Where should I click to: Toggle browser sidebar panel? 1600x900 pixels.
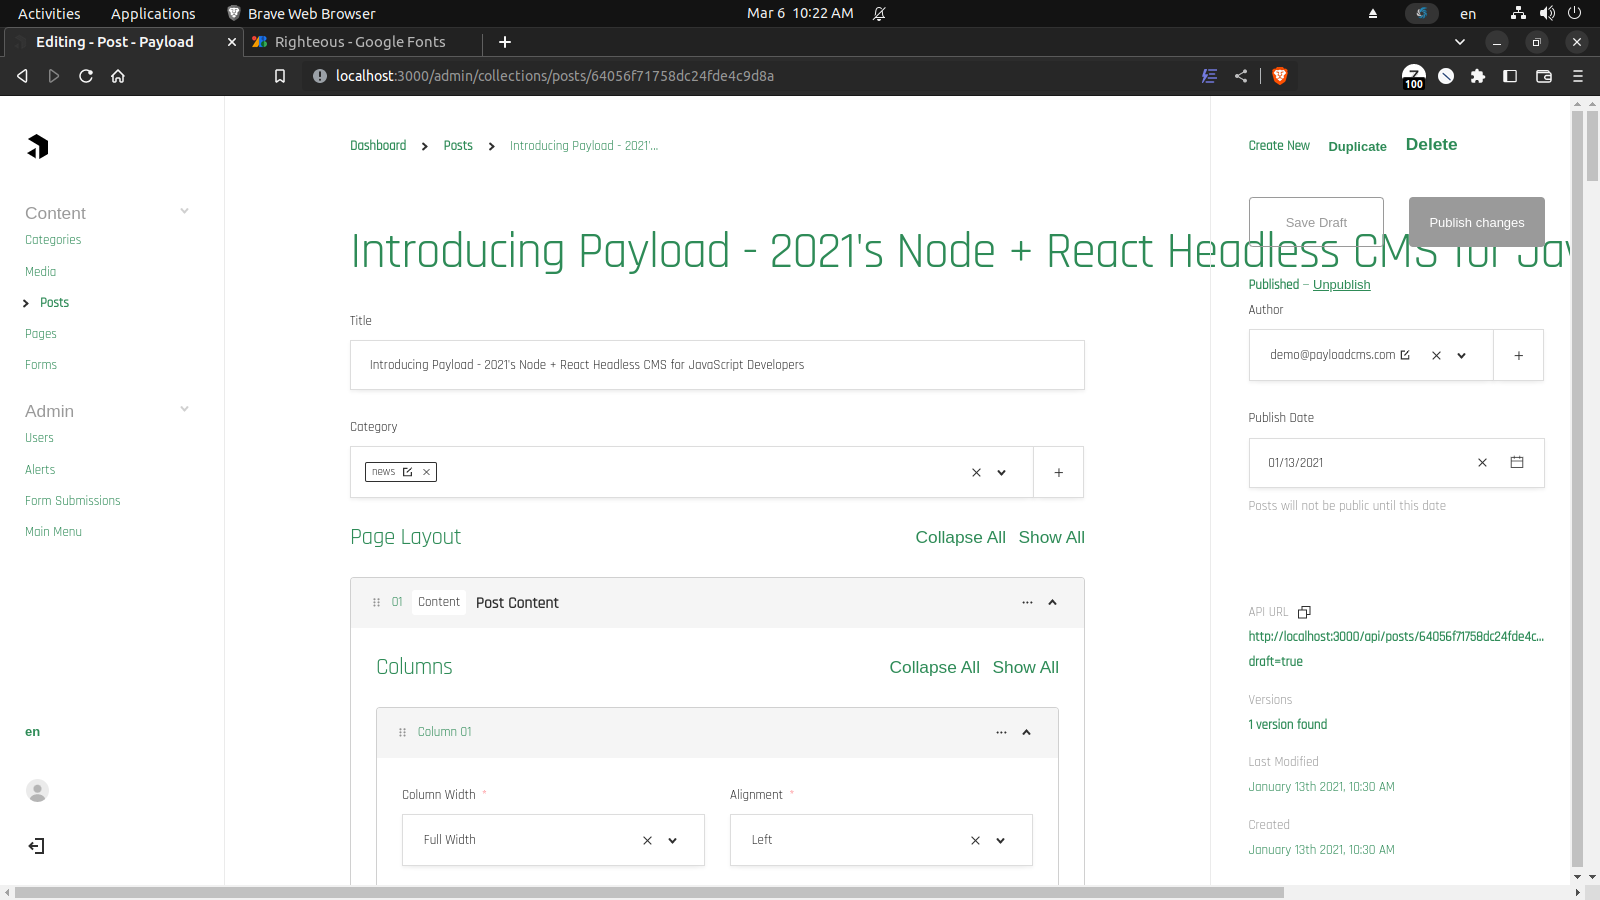coord(1510,76)
